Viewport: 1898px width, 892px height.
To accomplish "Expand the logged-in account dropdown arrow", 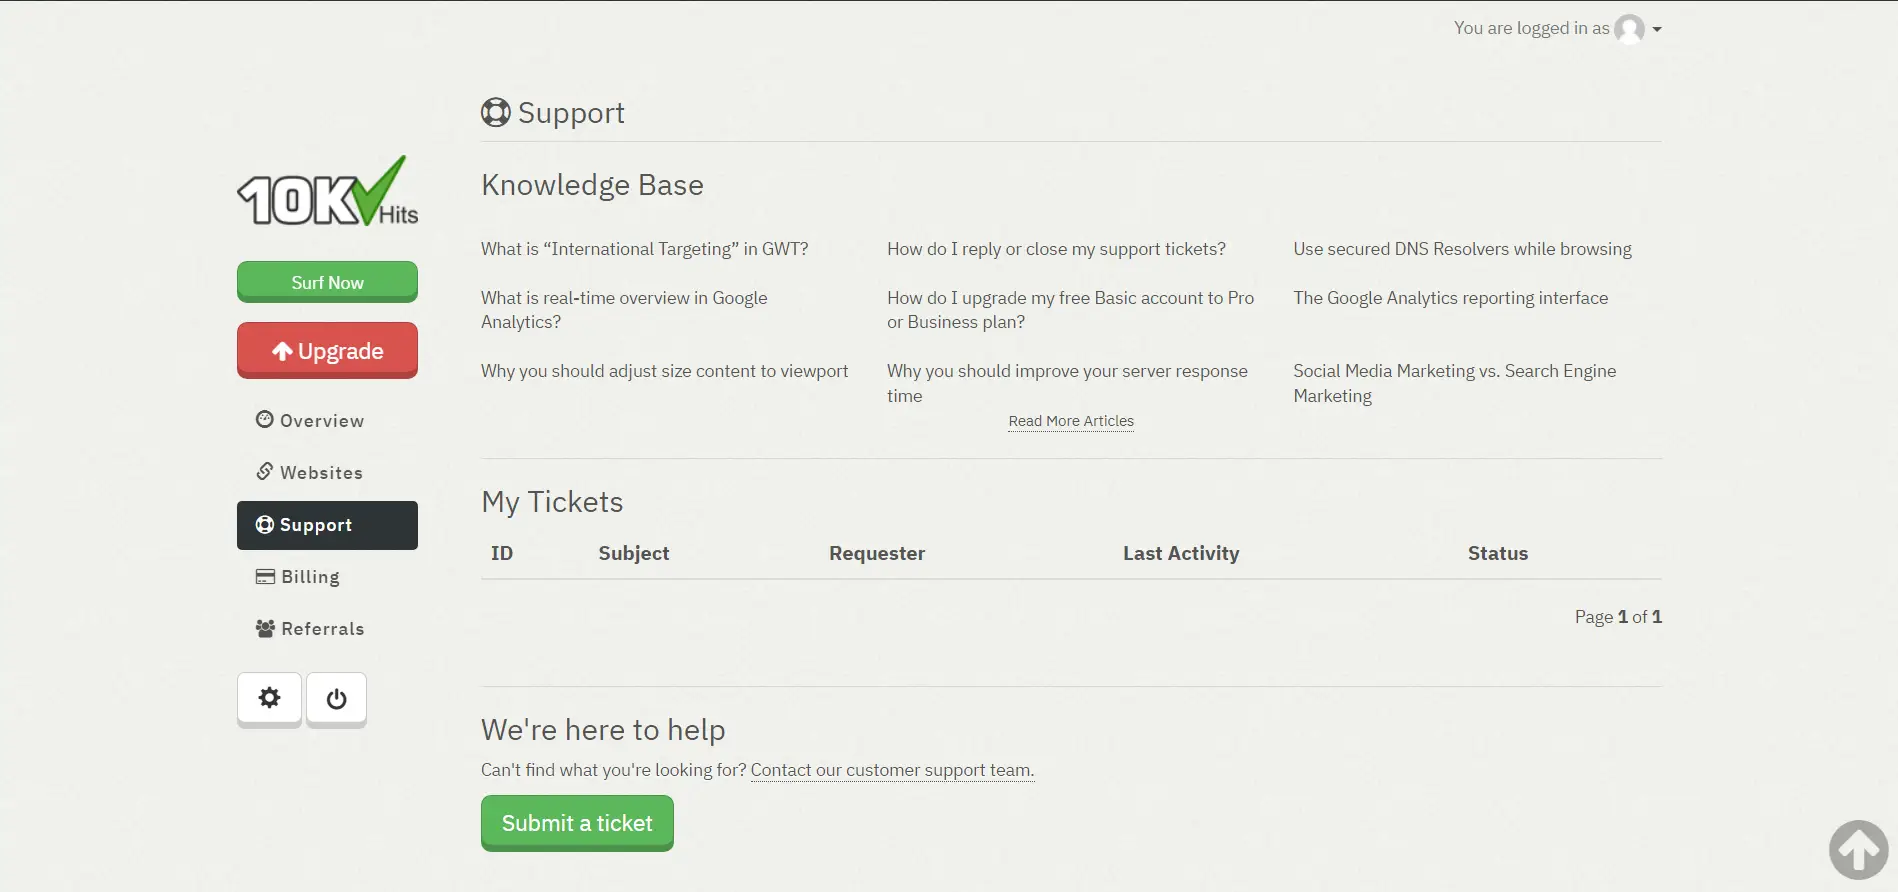I will [1657, 30].
